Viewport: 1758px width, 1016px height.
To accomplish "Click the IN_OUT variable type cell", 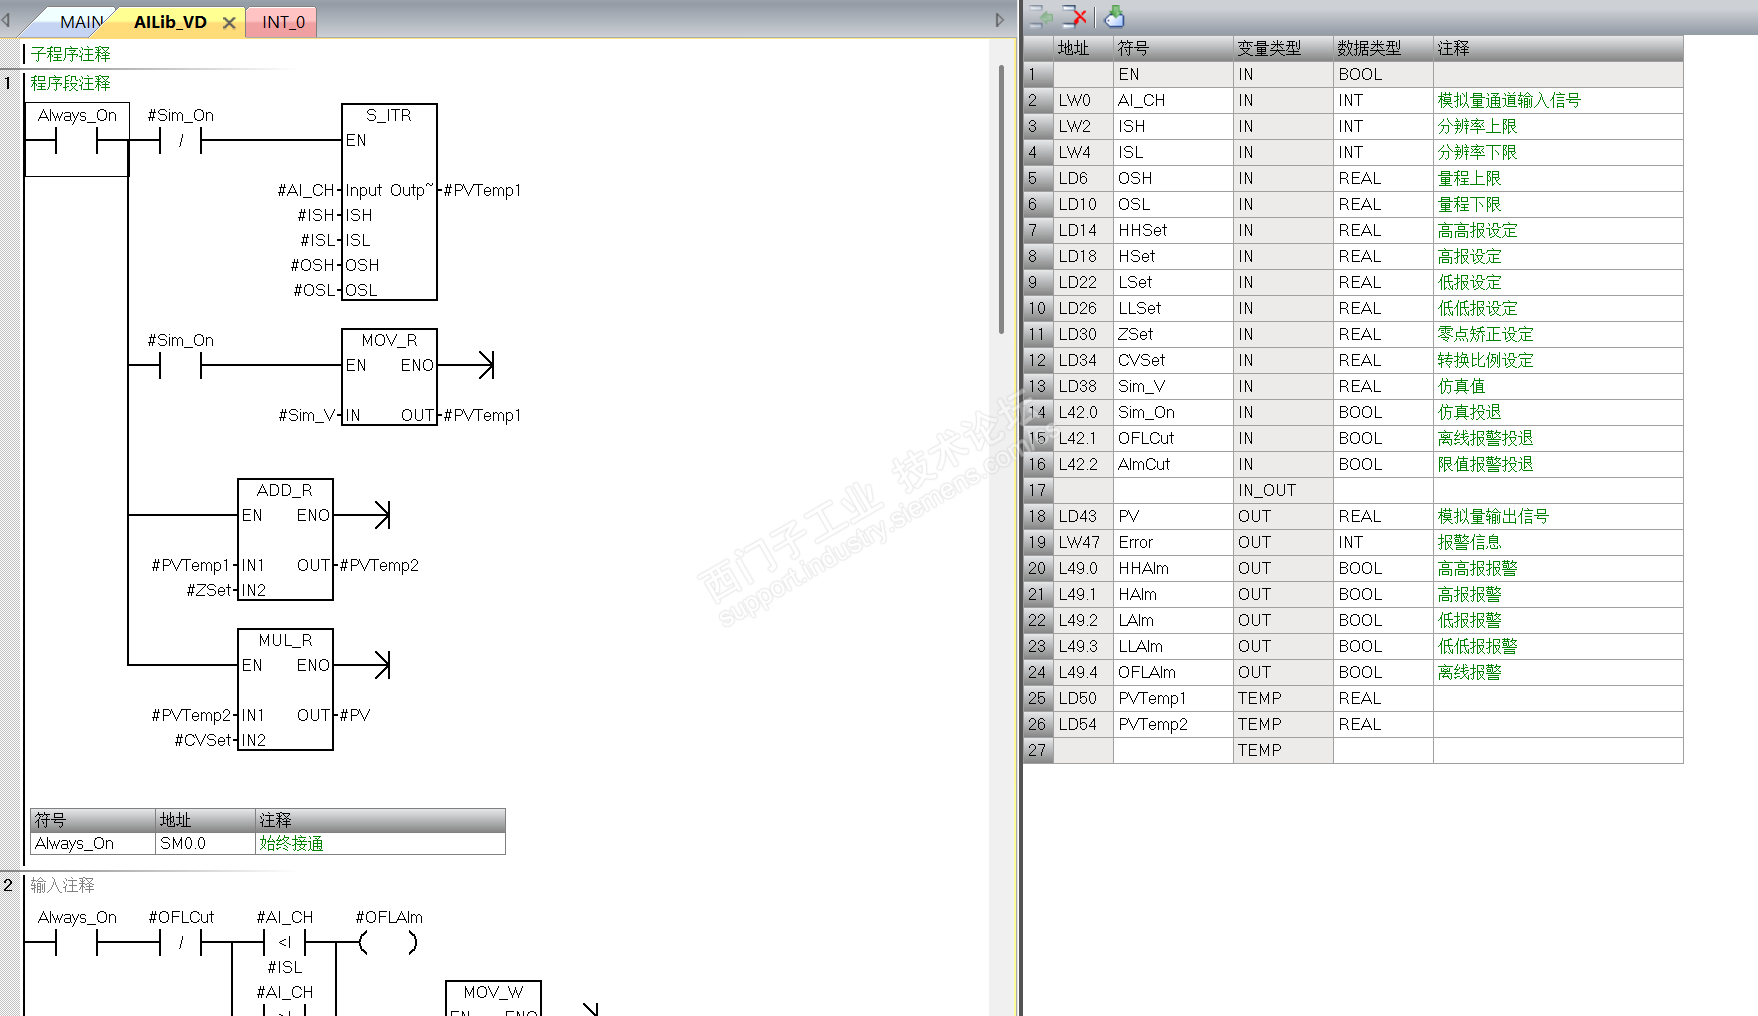I will pos(1283,490).
